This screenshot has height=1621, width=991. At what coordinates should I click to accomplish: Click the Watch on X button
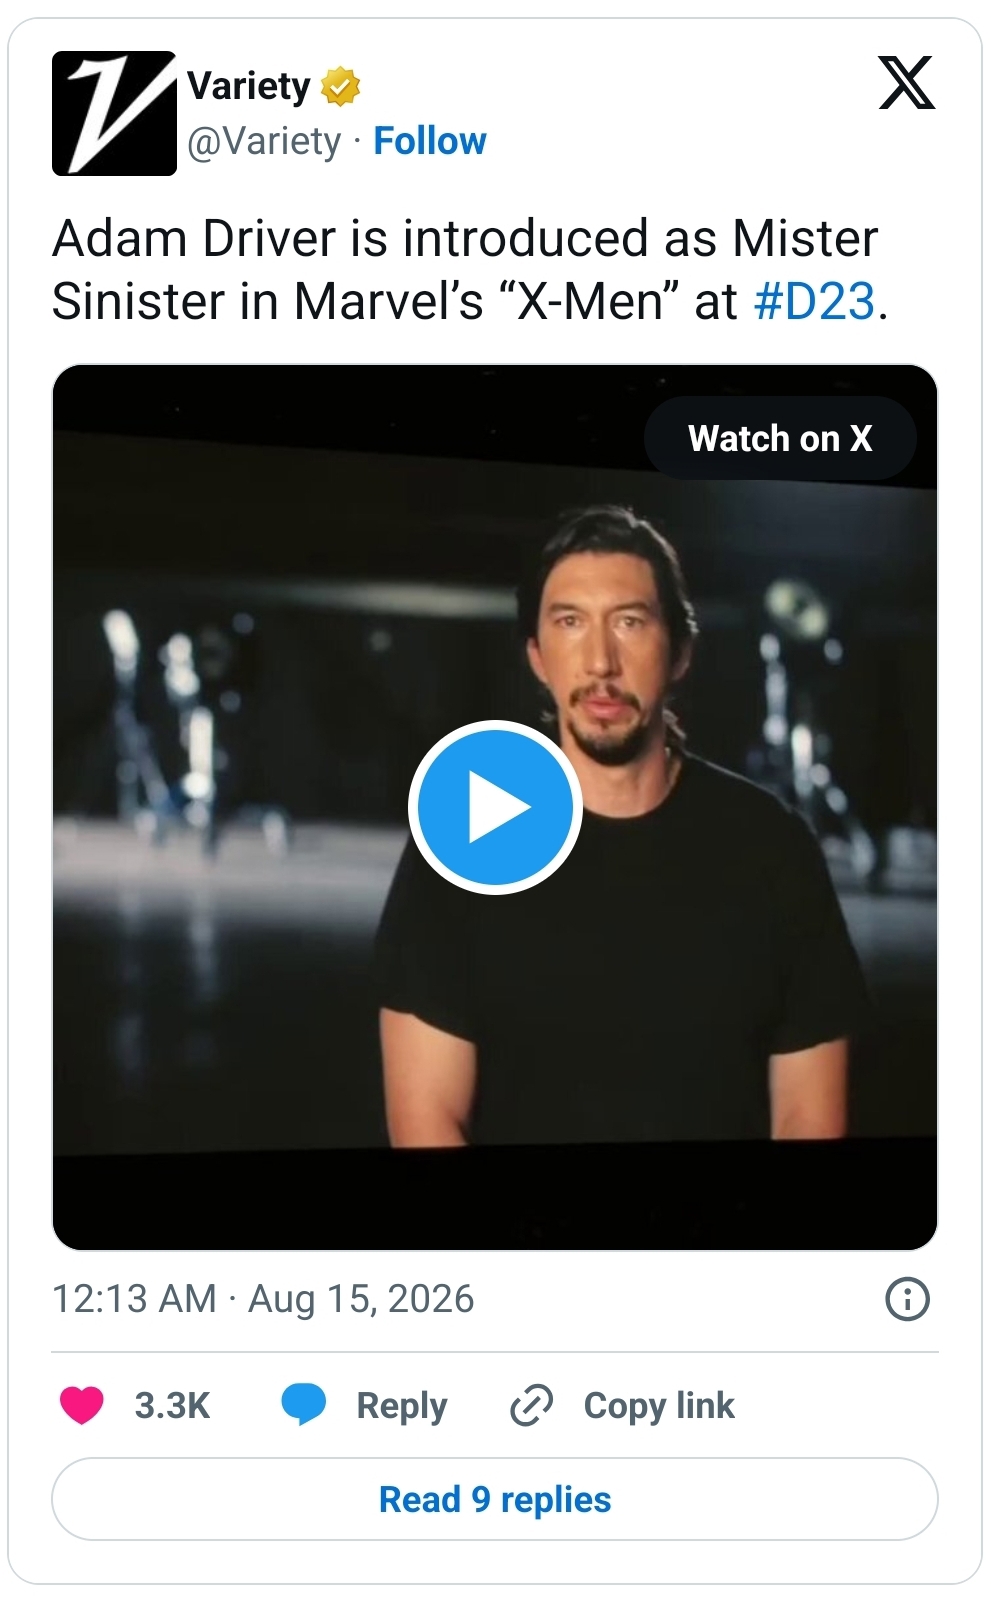click(x=780, y=438)
